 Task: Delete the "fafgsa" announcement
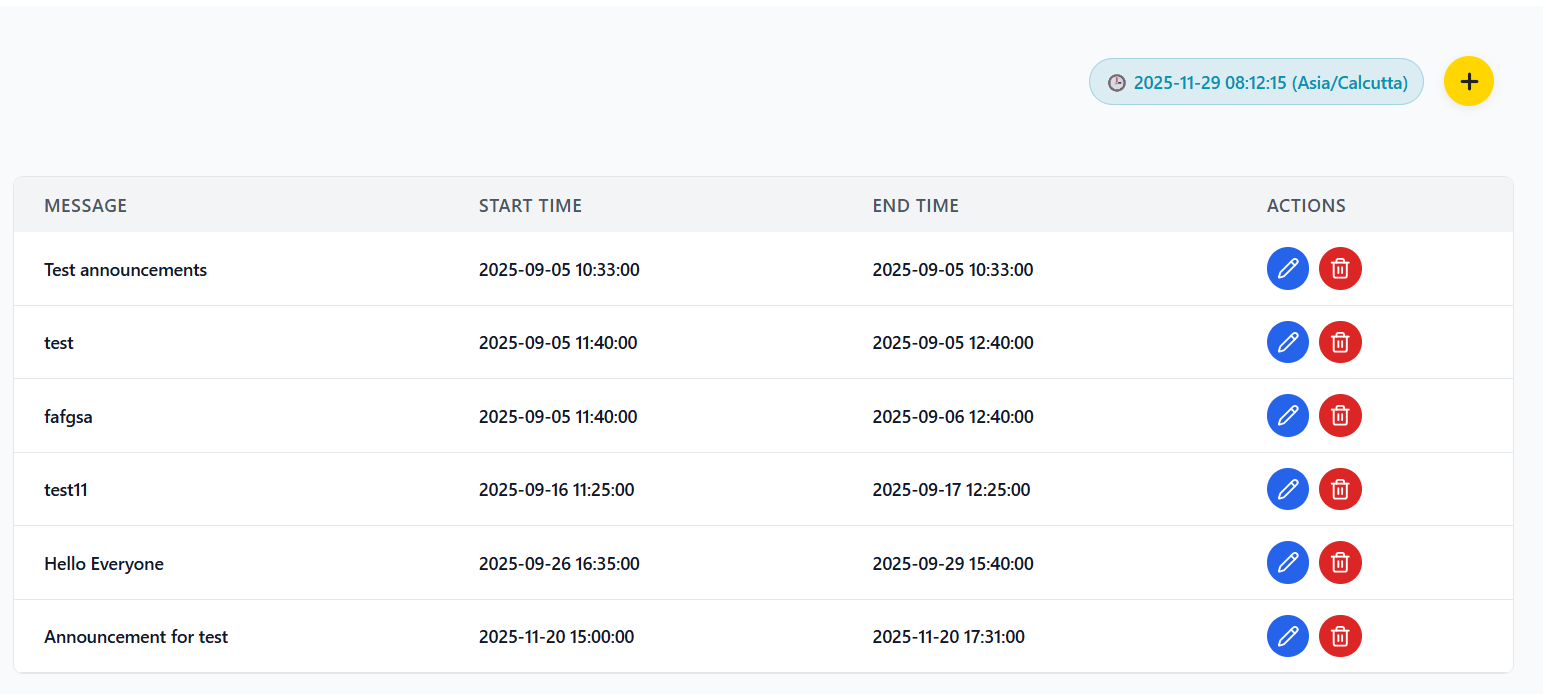pyautogui.click(x=1340, y=415)
